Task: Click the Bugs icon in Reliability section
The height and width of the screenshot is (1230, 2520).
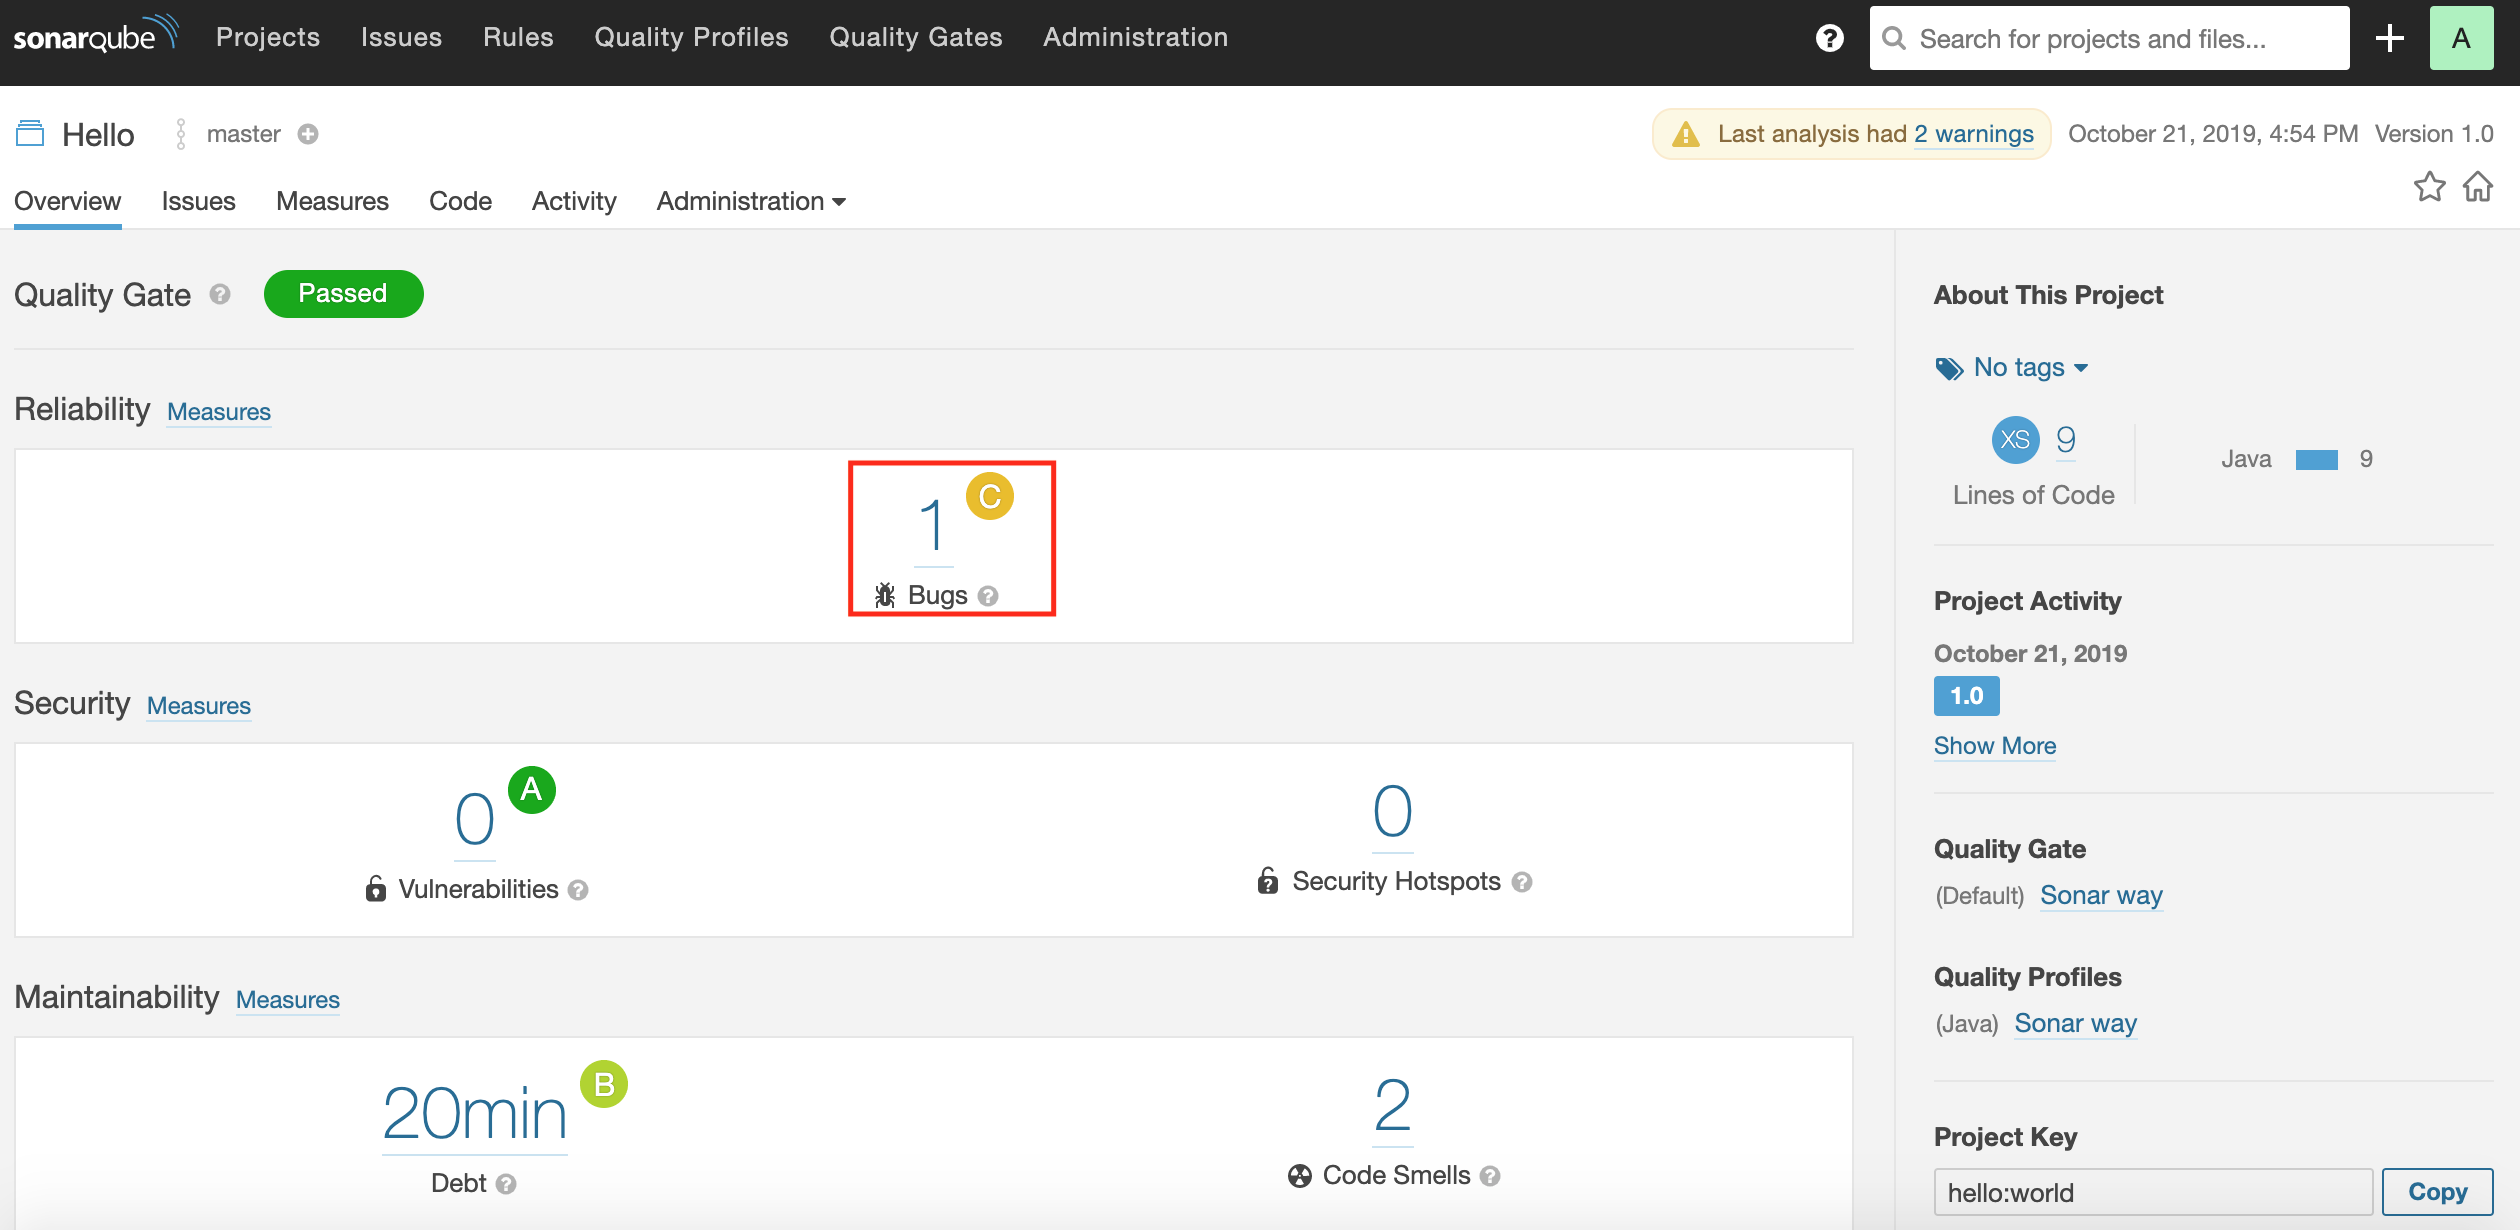Action: 886,595
